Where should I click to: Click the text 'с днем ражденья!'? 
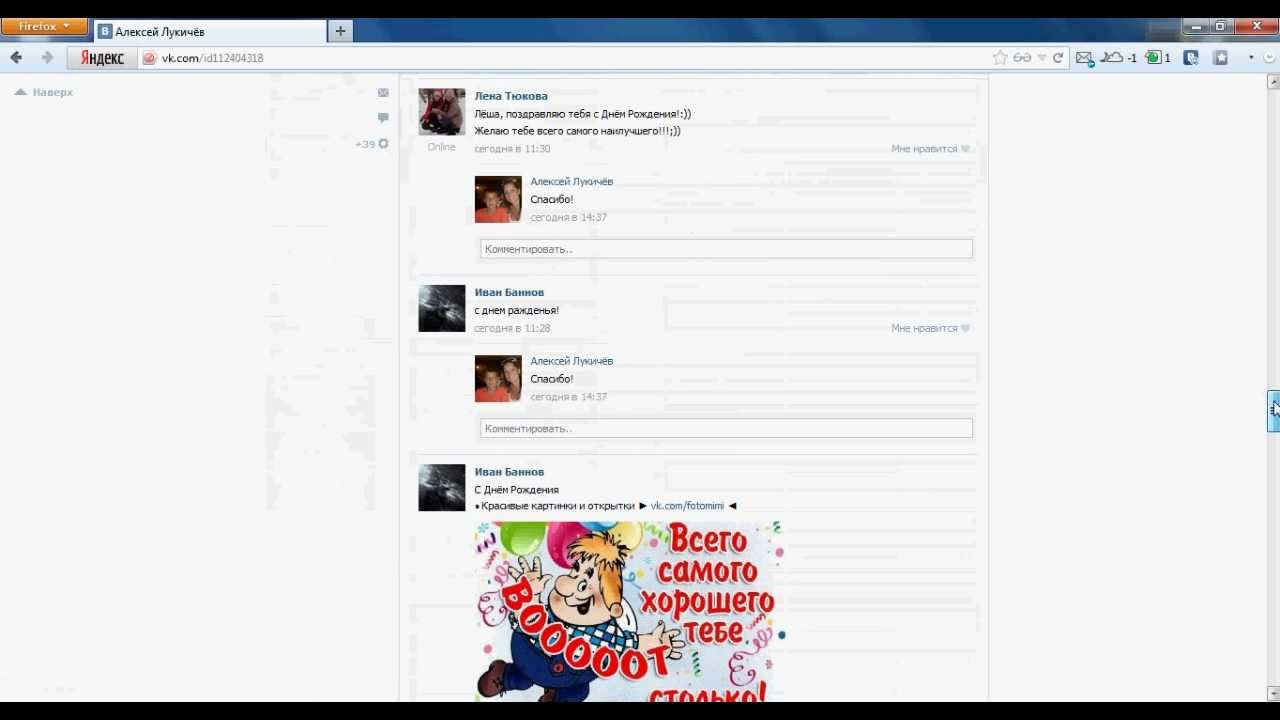pyautogui.click(x=516, y=311)
